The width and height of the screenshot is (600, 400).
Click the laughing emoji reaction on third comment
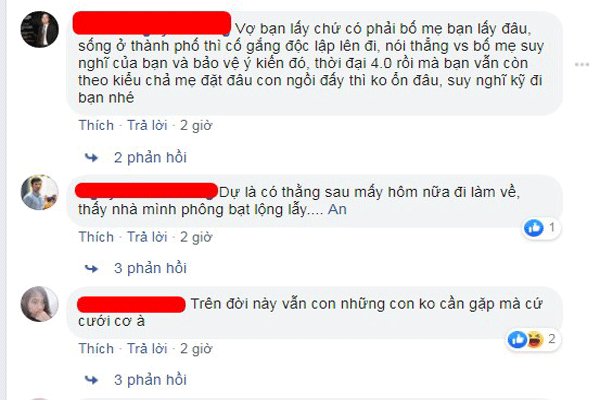point(535,339)
